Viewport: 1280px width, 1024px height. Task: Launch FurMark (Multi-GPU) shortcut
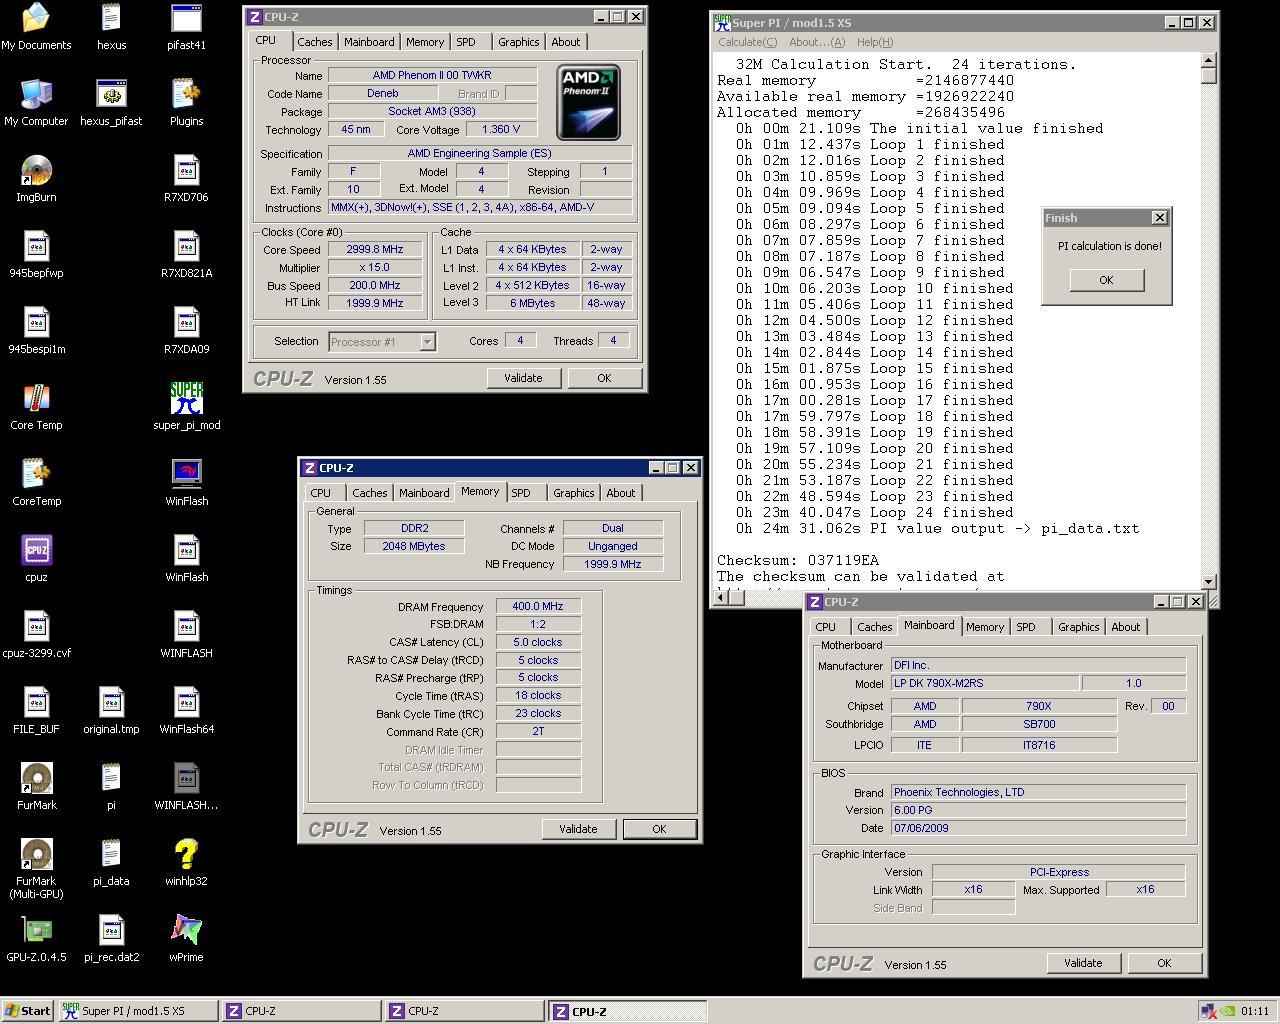click(x=36, y=868)
